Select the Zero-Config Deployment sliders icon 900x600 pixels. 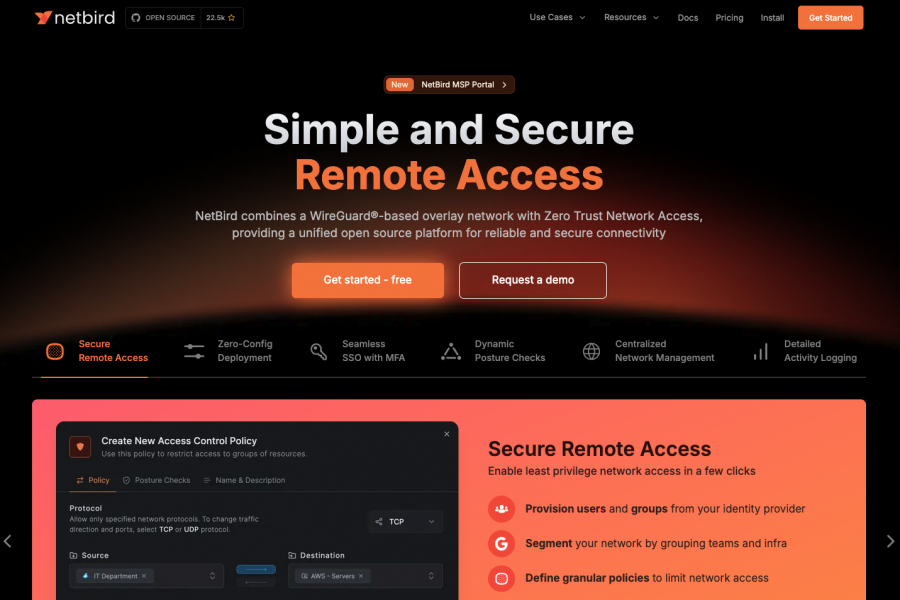point(194,351)
